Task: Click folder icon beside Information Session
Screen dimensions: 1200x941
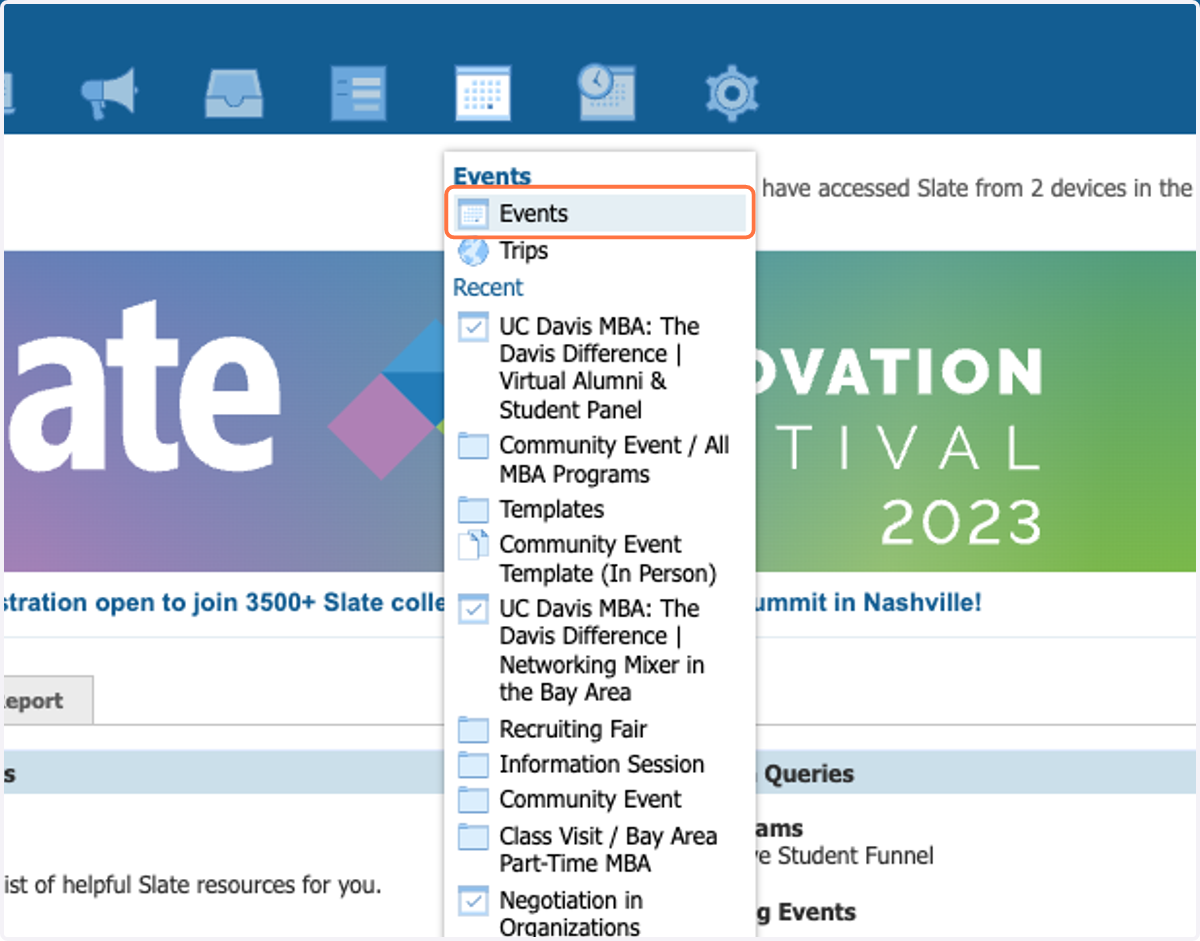Action: point(473,765)
